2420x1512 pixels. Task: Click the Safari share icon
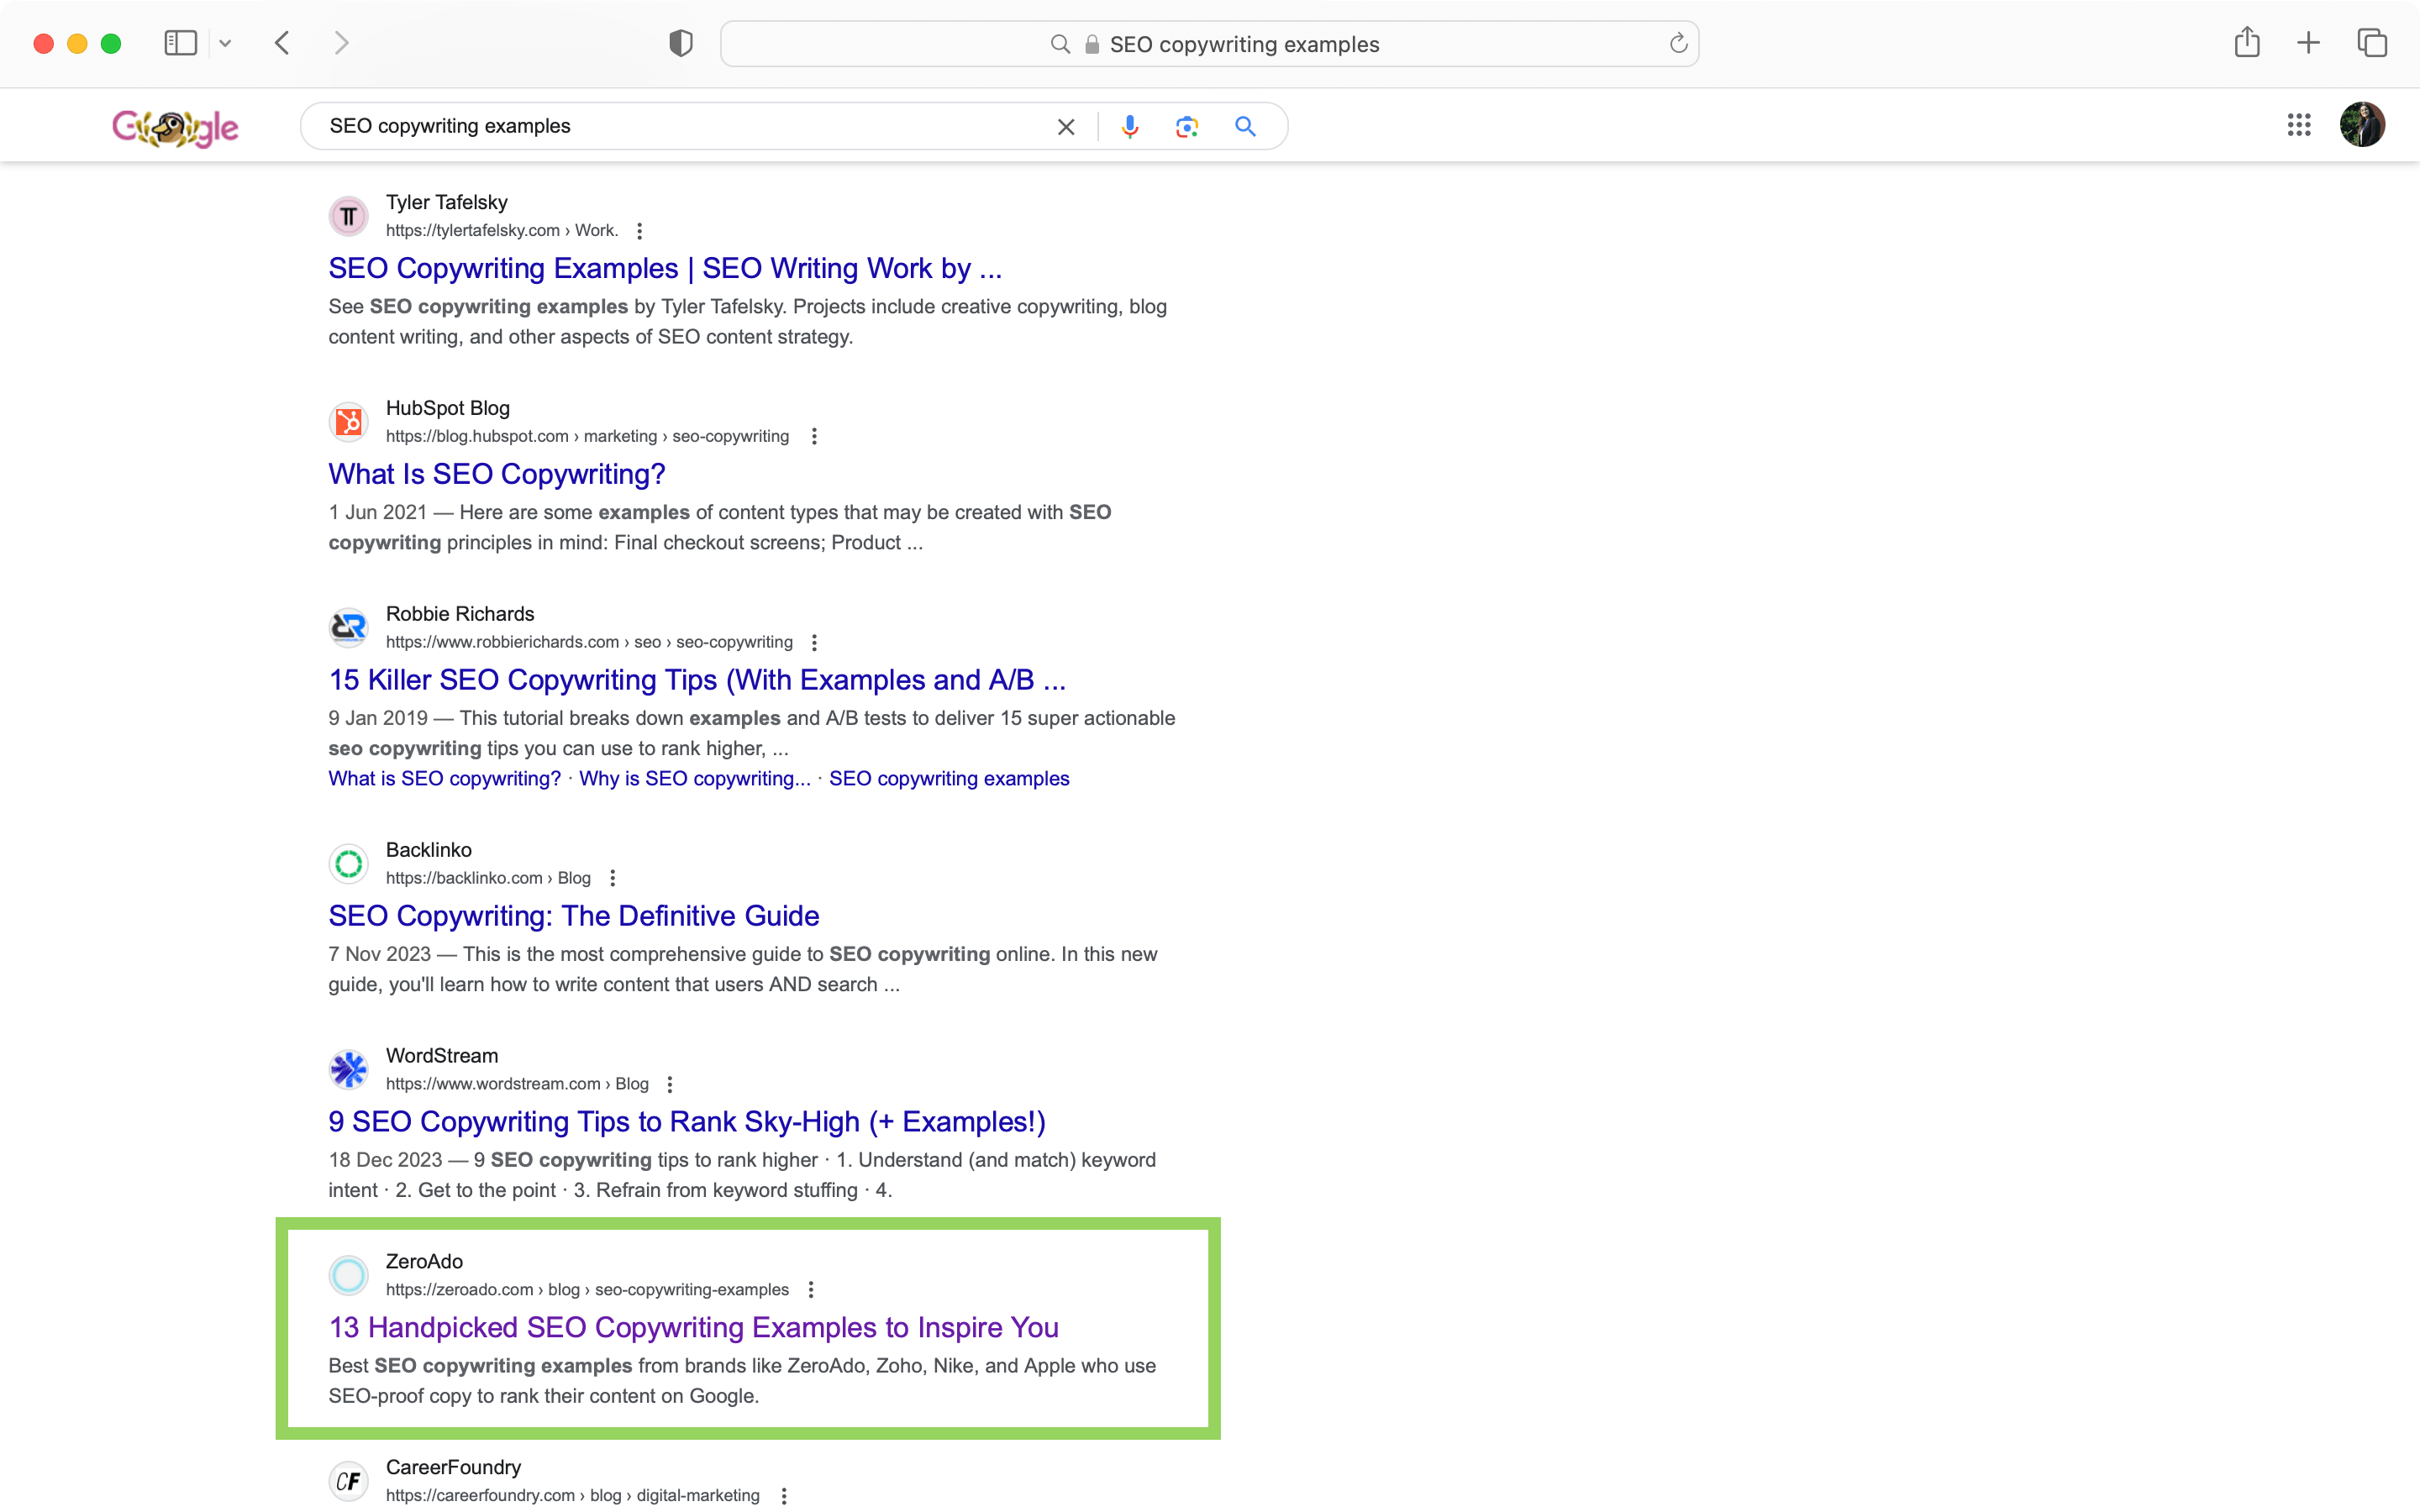[x=2247, y=42]
